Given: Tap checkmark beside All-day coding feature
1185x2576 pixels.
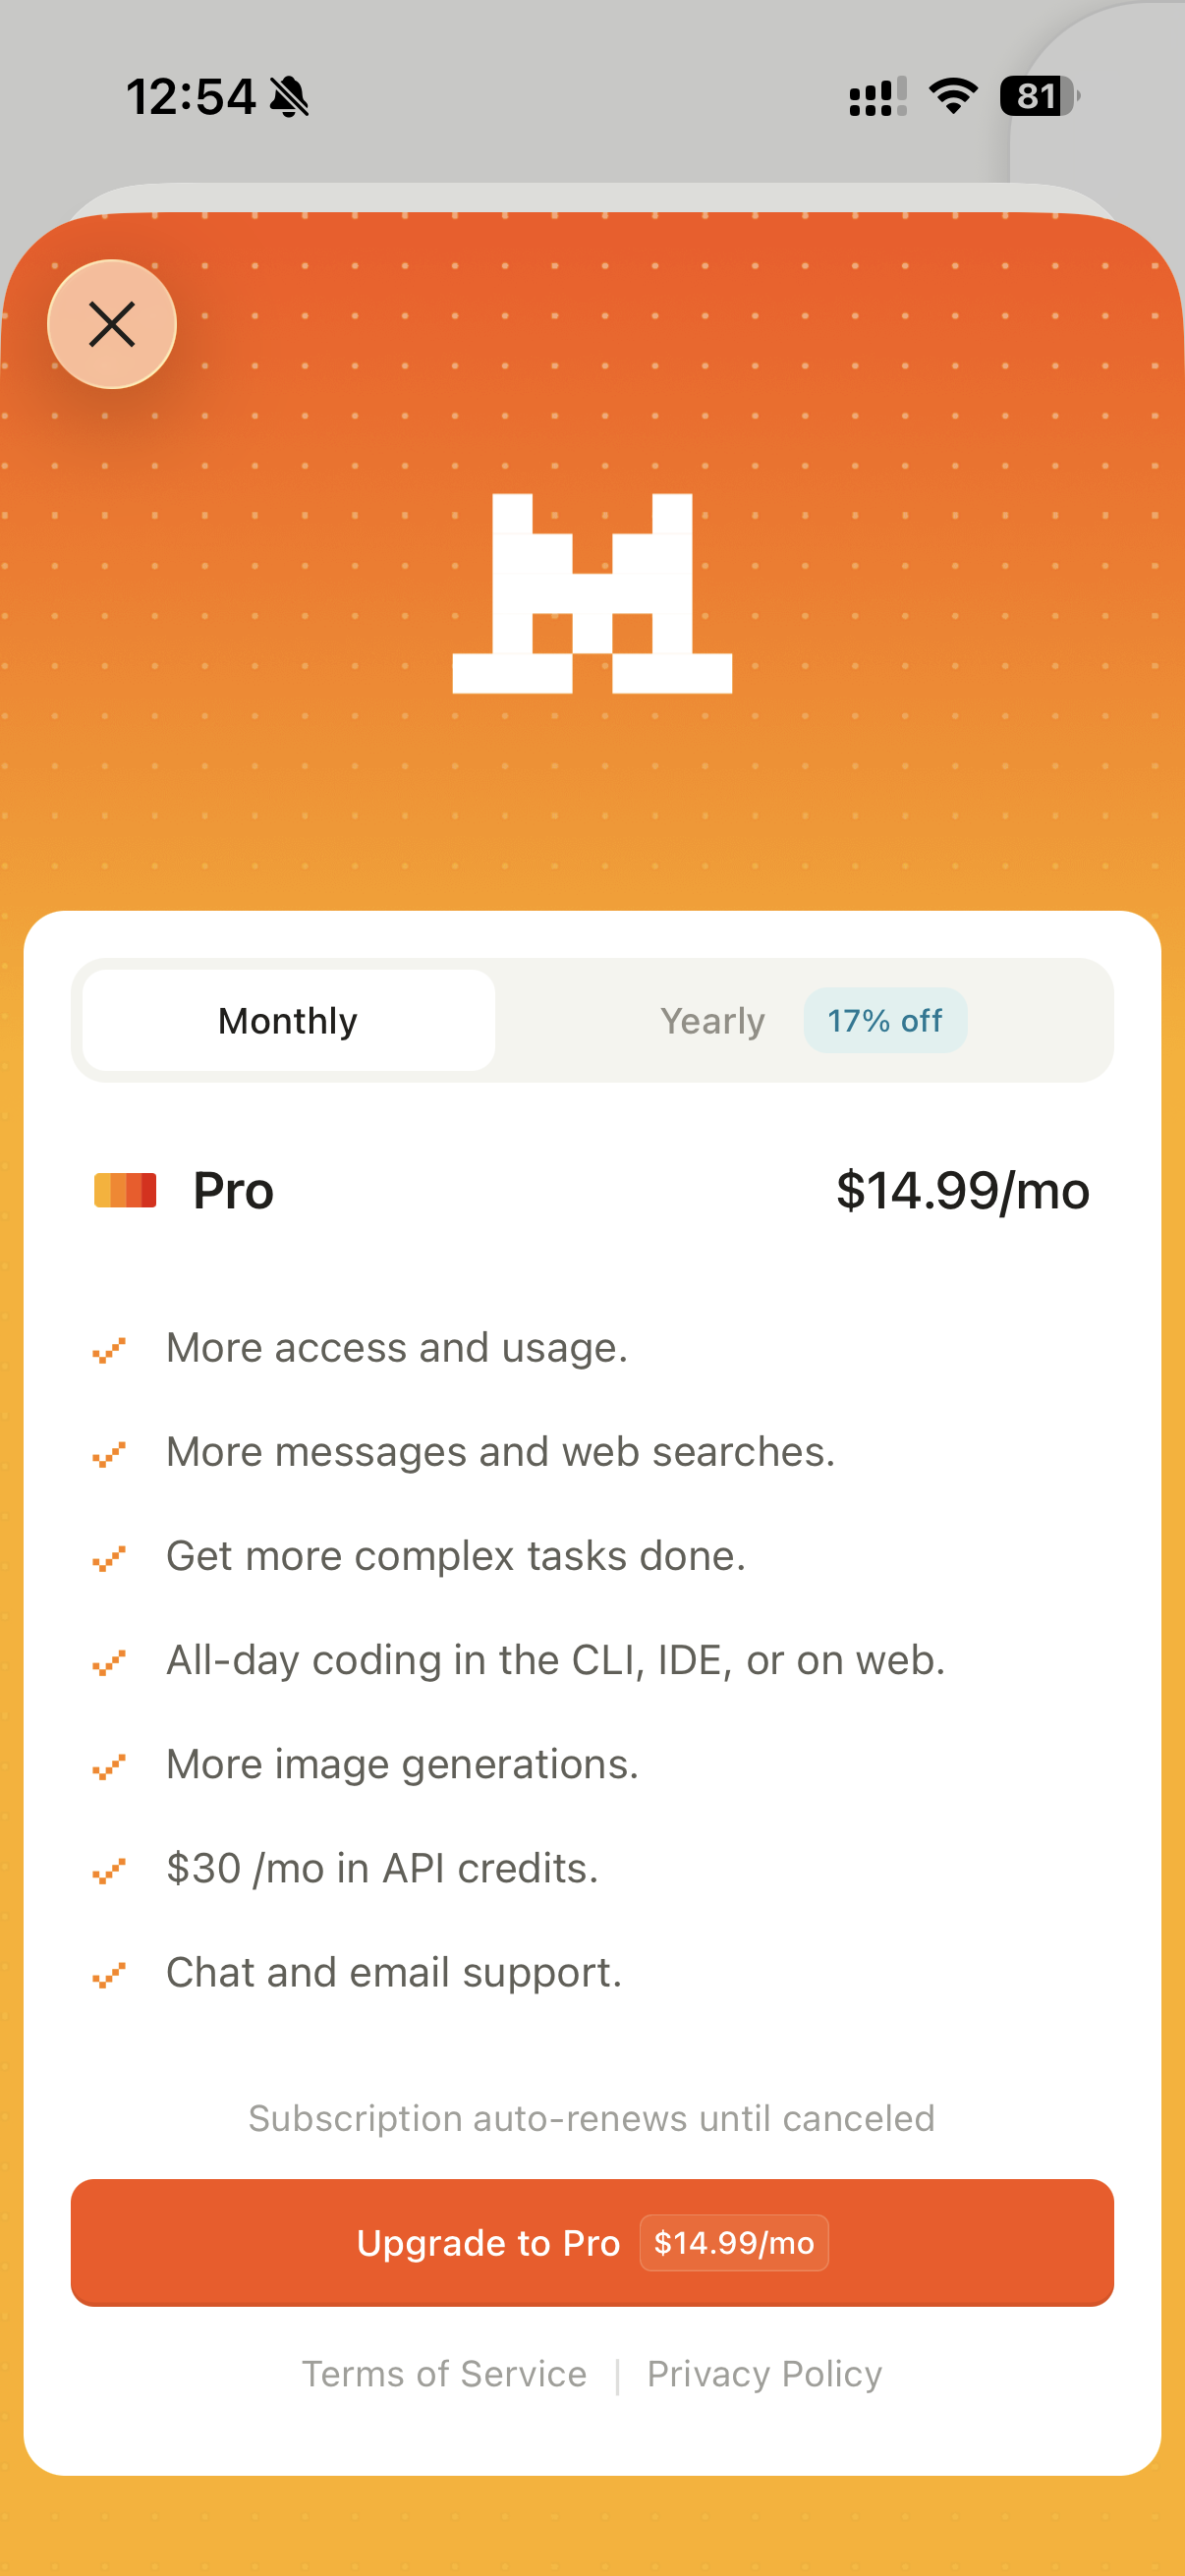Looking at the screenshot, I should pyautogui.click(x=109, y=1662).
